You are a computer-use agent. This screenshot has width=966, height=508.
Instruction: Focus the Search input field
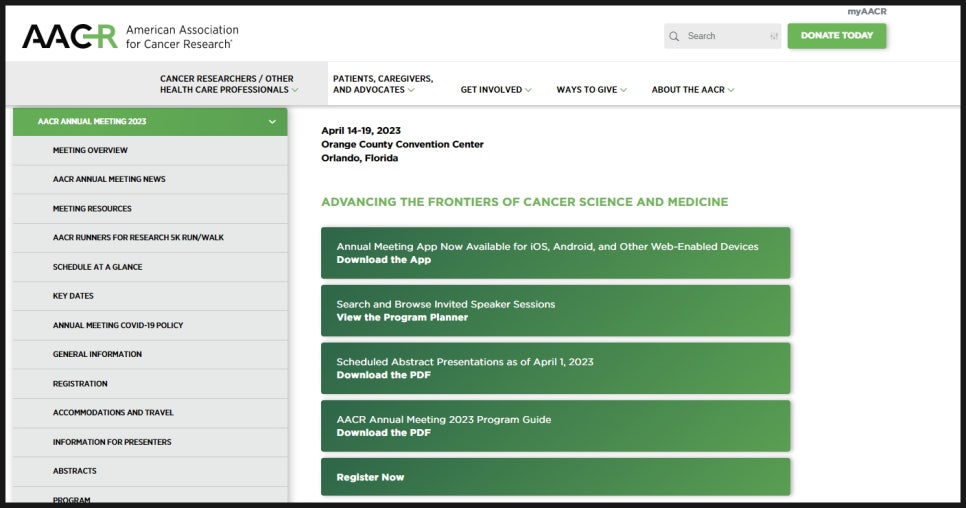click(722, 36)
